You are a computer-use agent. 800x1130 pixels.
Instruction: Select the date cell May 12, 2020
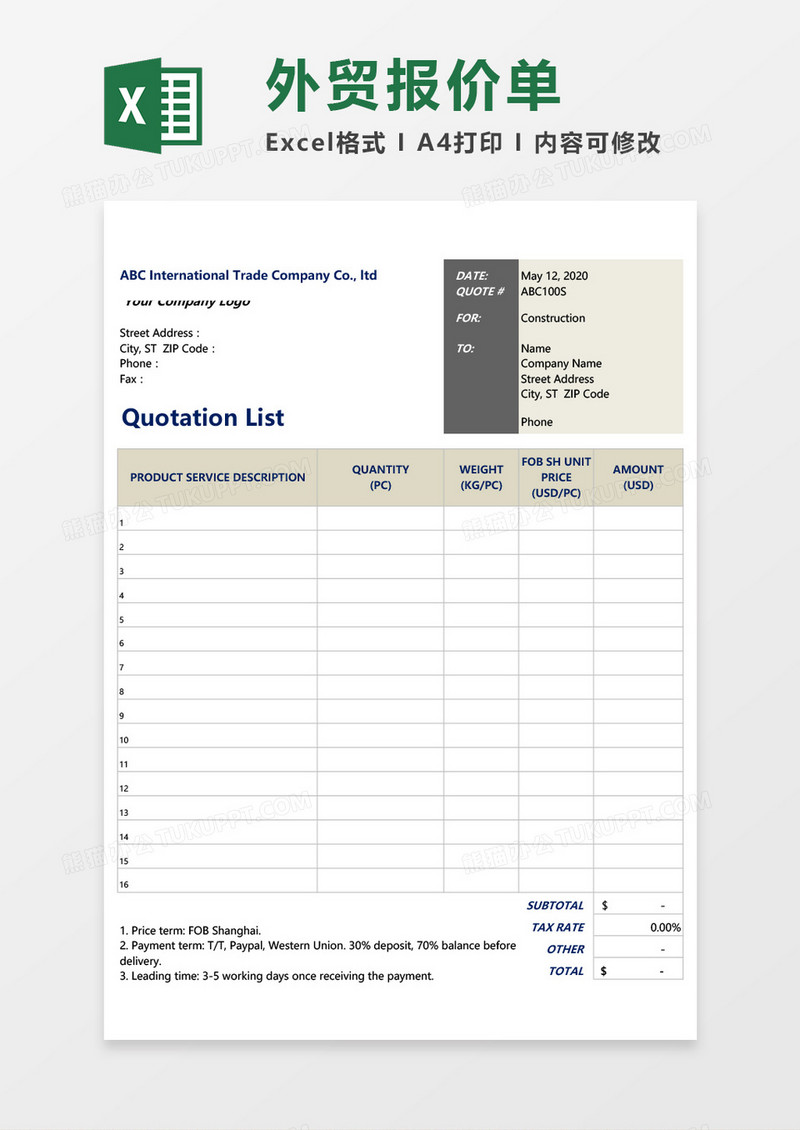tap(554, 276)
